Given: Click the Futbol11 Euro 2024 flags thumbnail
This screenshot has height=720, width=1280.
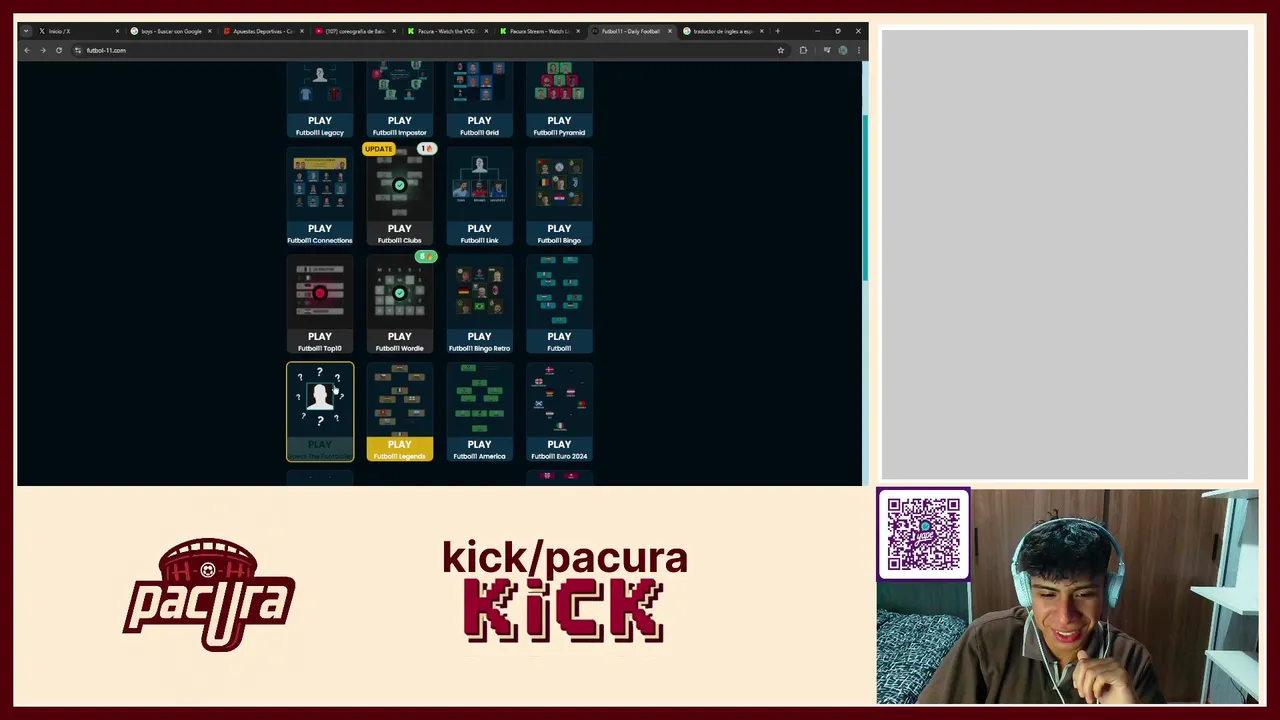Looking at the screenshot, I should [x=559, y=401].
